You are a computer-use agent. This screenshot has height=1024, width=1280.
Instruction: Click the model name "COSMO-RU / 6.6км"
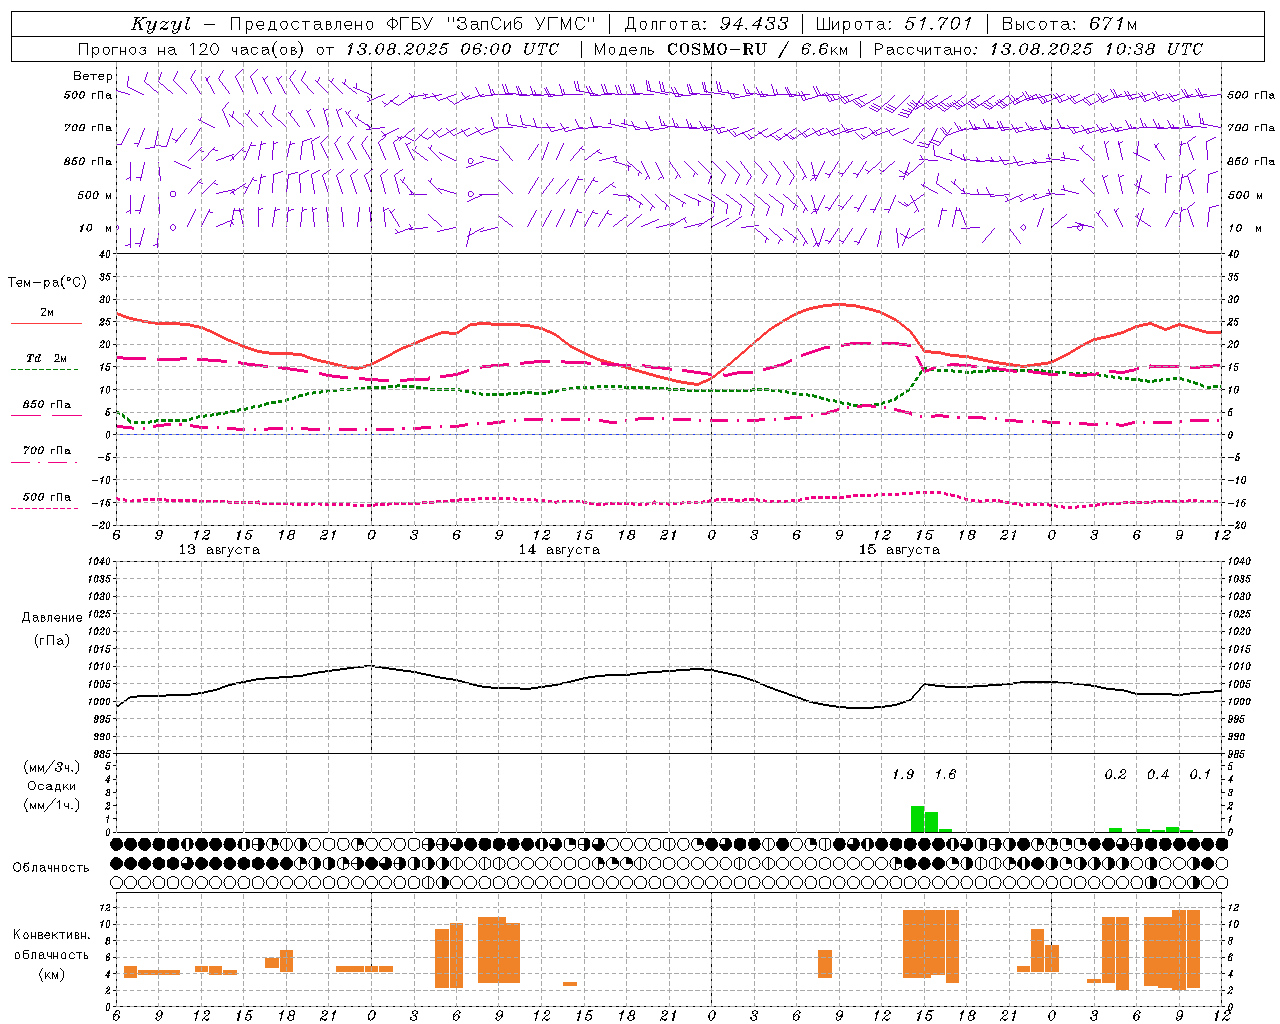755,49
